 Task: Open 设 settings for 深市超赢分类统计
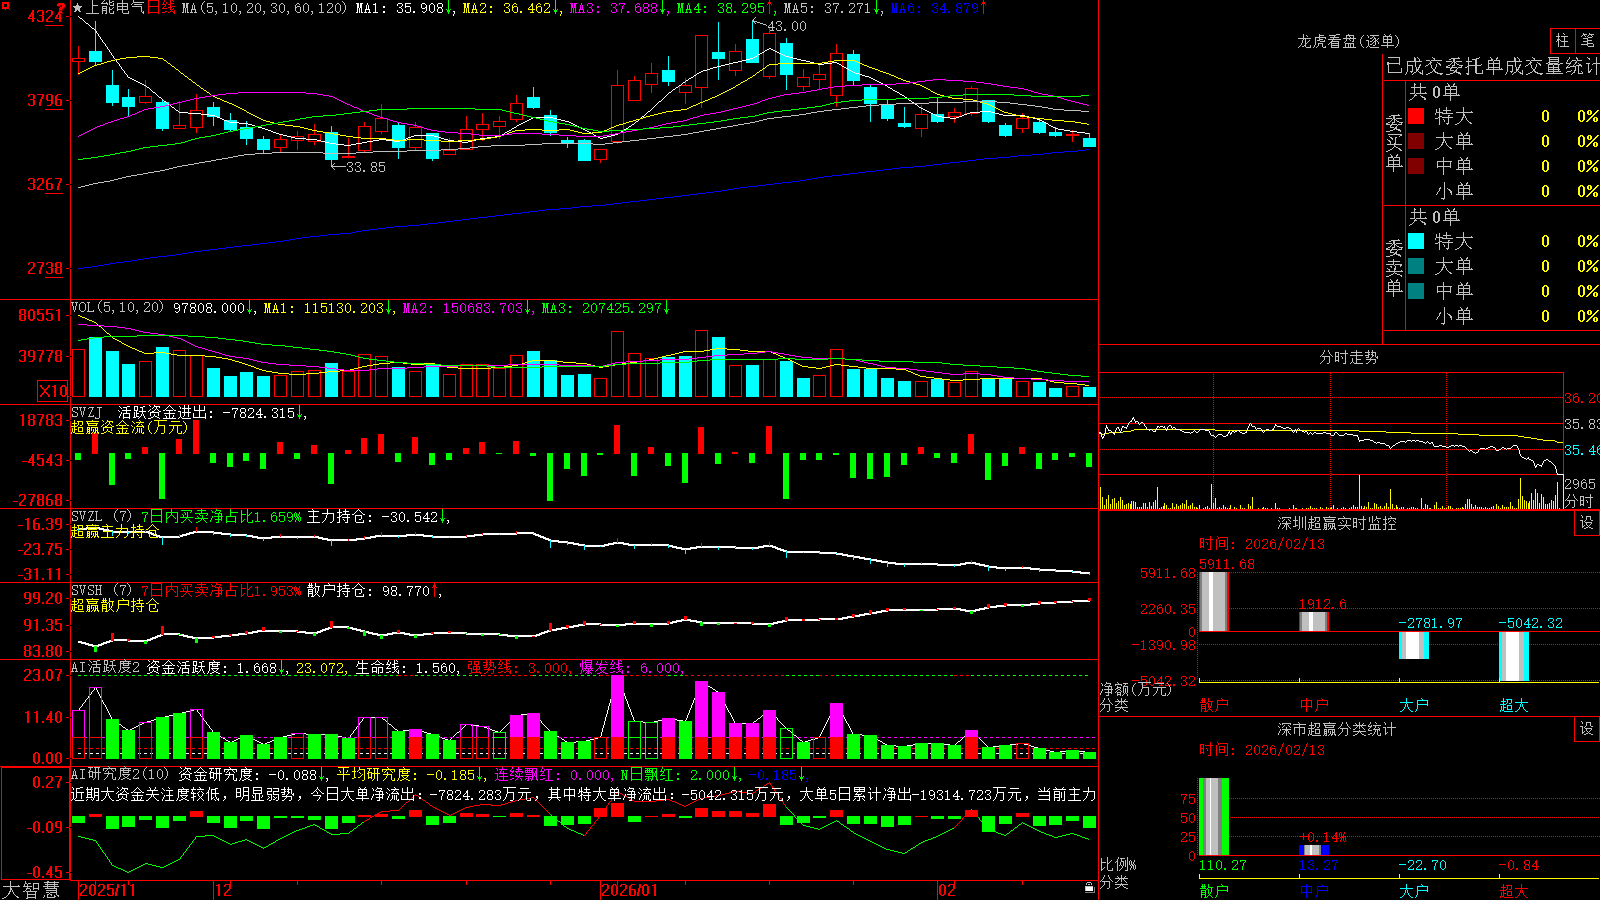(x=1587, y=729)
